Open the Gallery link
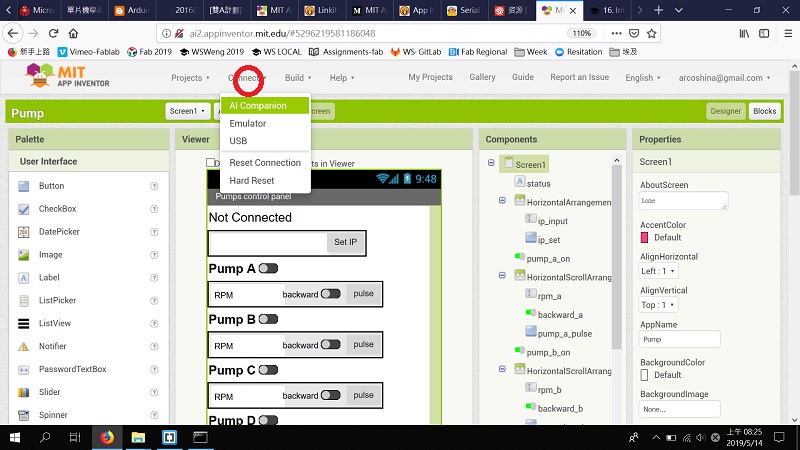Screen dimensions: 800x450 pos(482,77)
